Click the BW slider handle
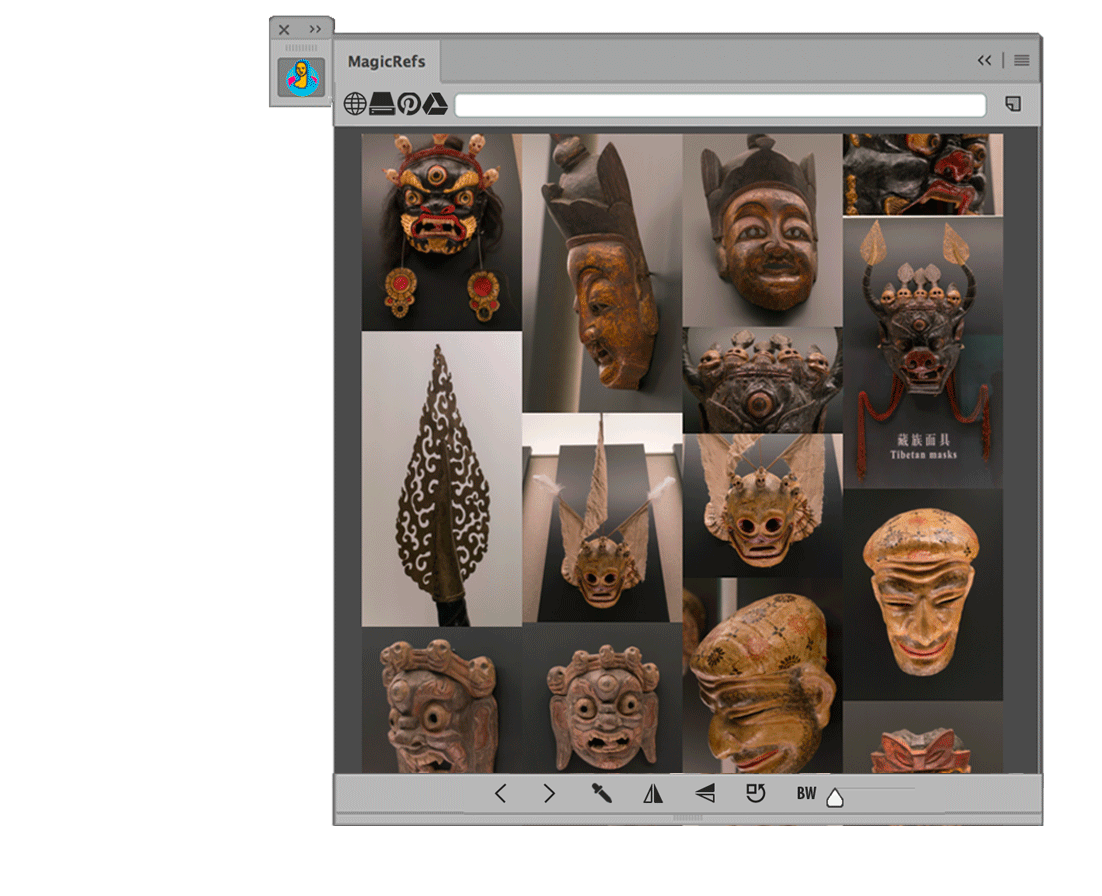The image size is (1102, 896). [x=835, y=797]
